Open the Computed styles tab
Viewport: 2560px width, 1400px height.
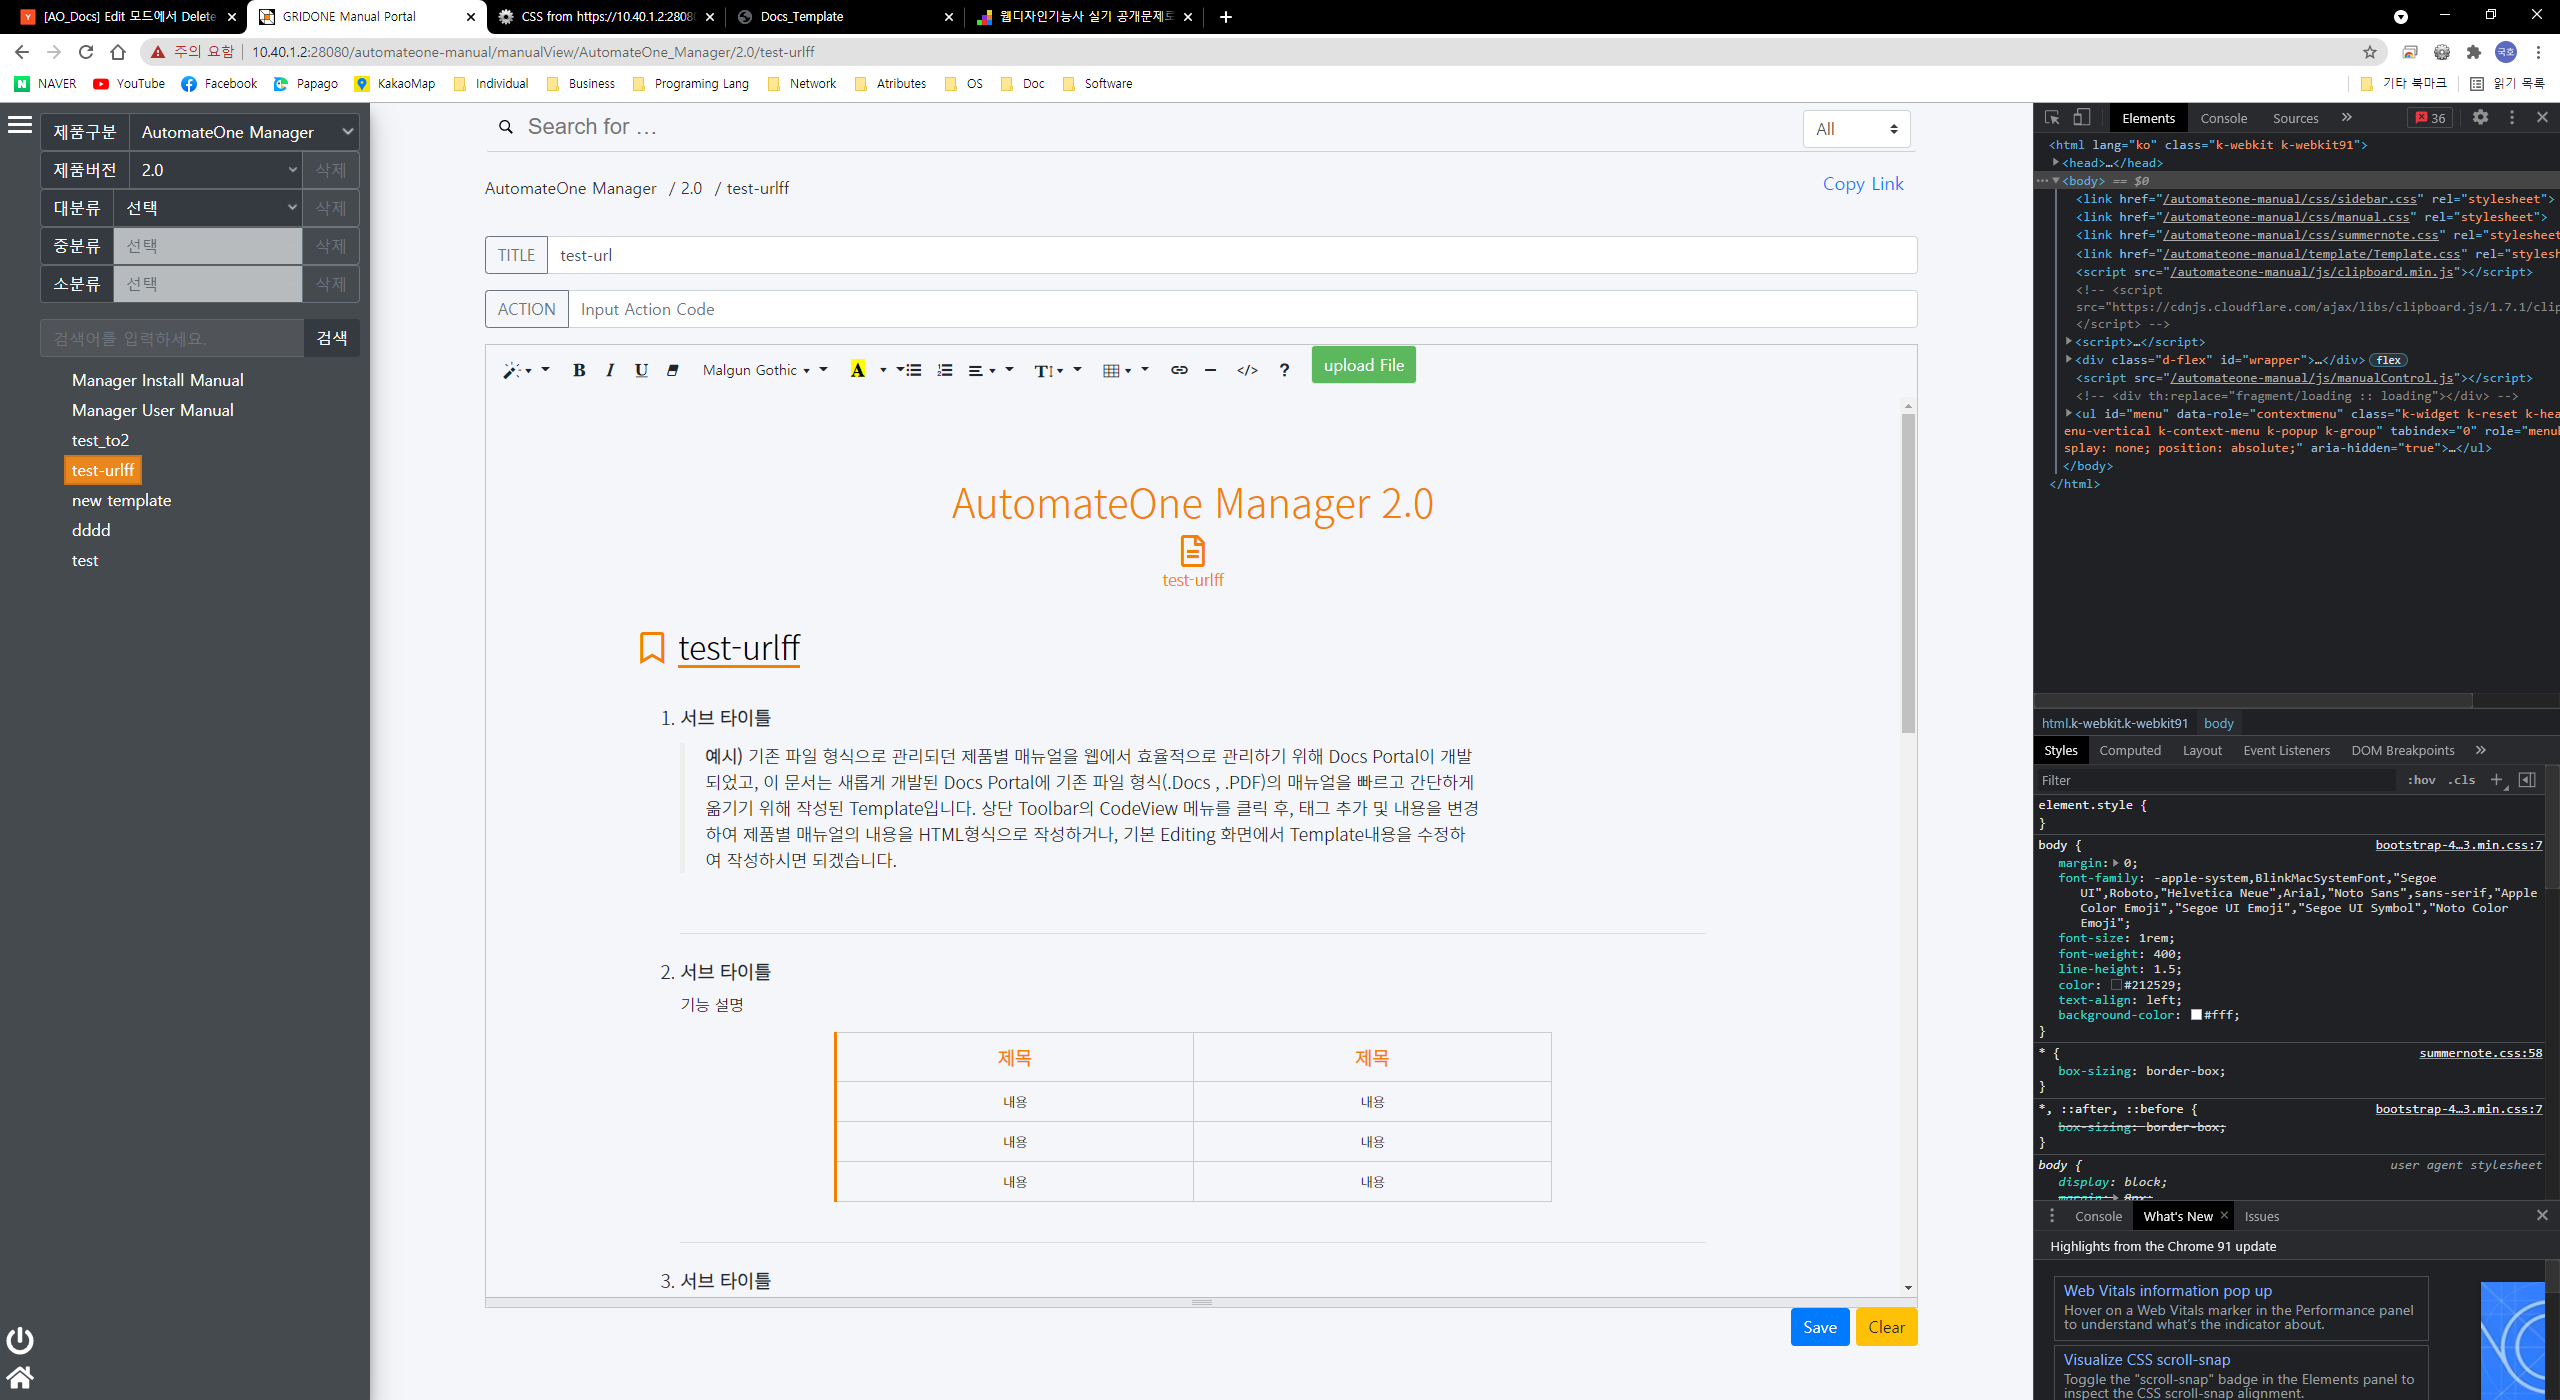pyautogui.click(x=2129, y=750)
